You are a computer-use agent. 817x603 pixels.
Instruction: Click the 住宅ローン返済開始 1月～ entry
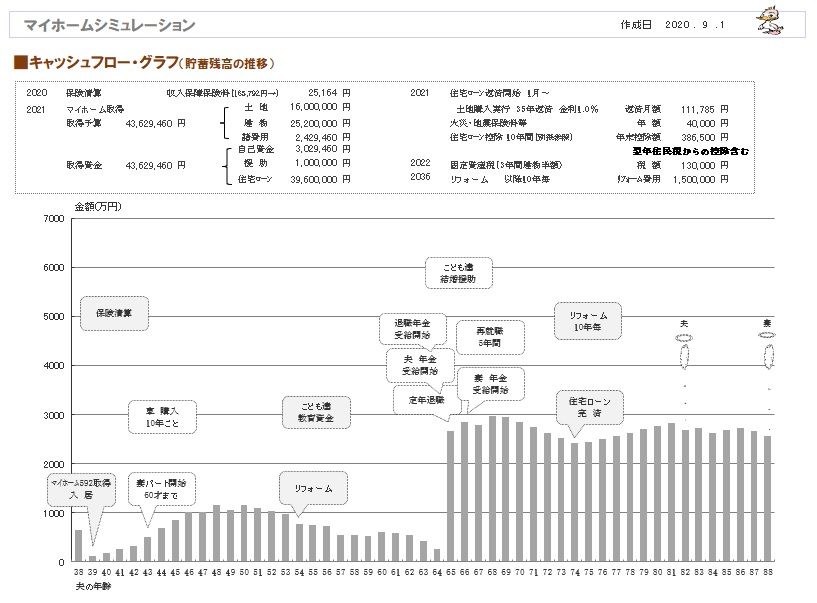pos(500,93)
